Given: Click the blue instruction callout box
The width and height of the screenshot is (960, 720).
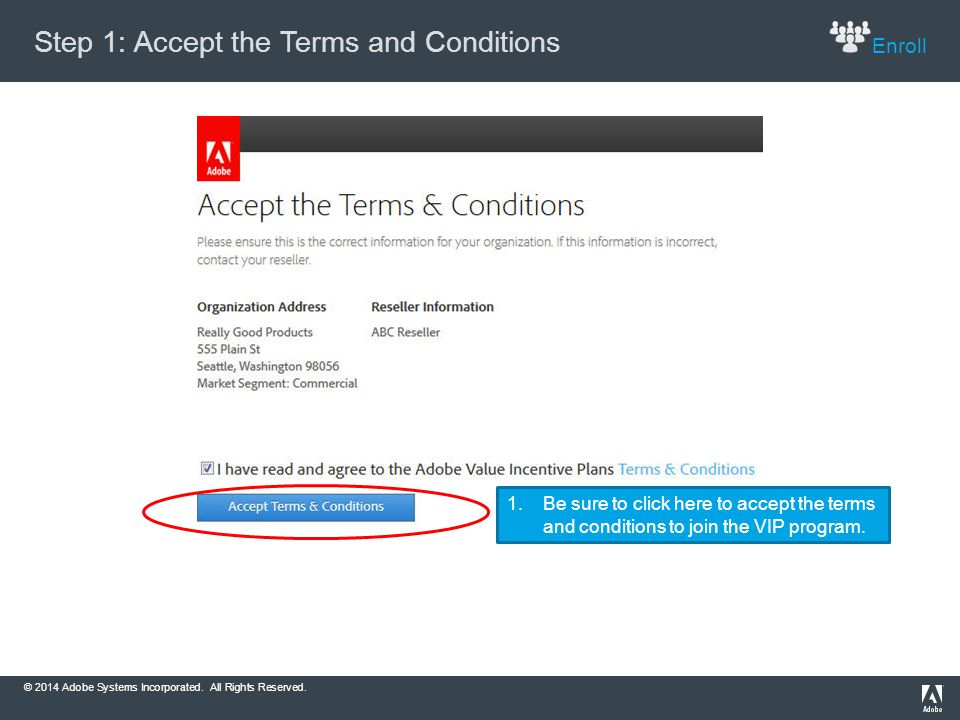Looking at the screenshot, I should [x=693, y=515].
